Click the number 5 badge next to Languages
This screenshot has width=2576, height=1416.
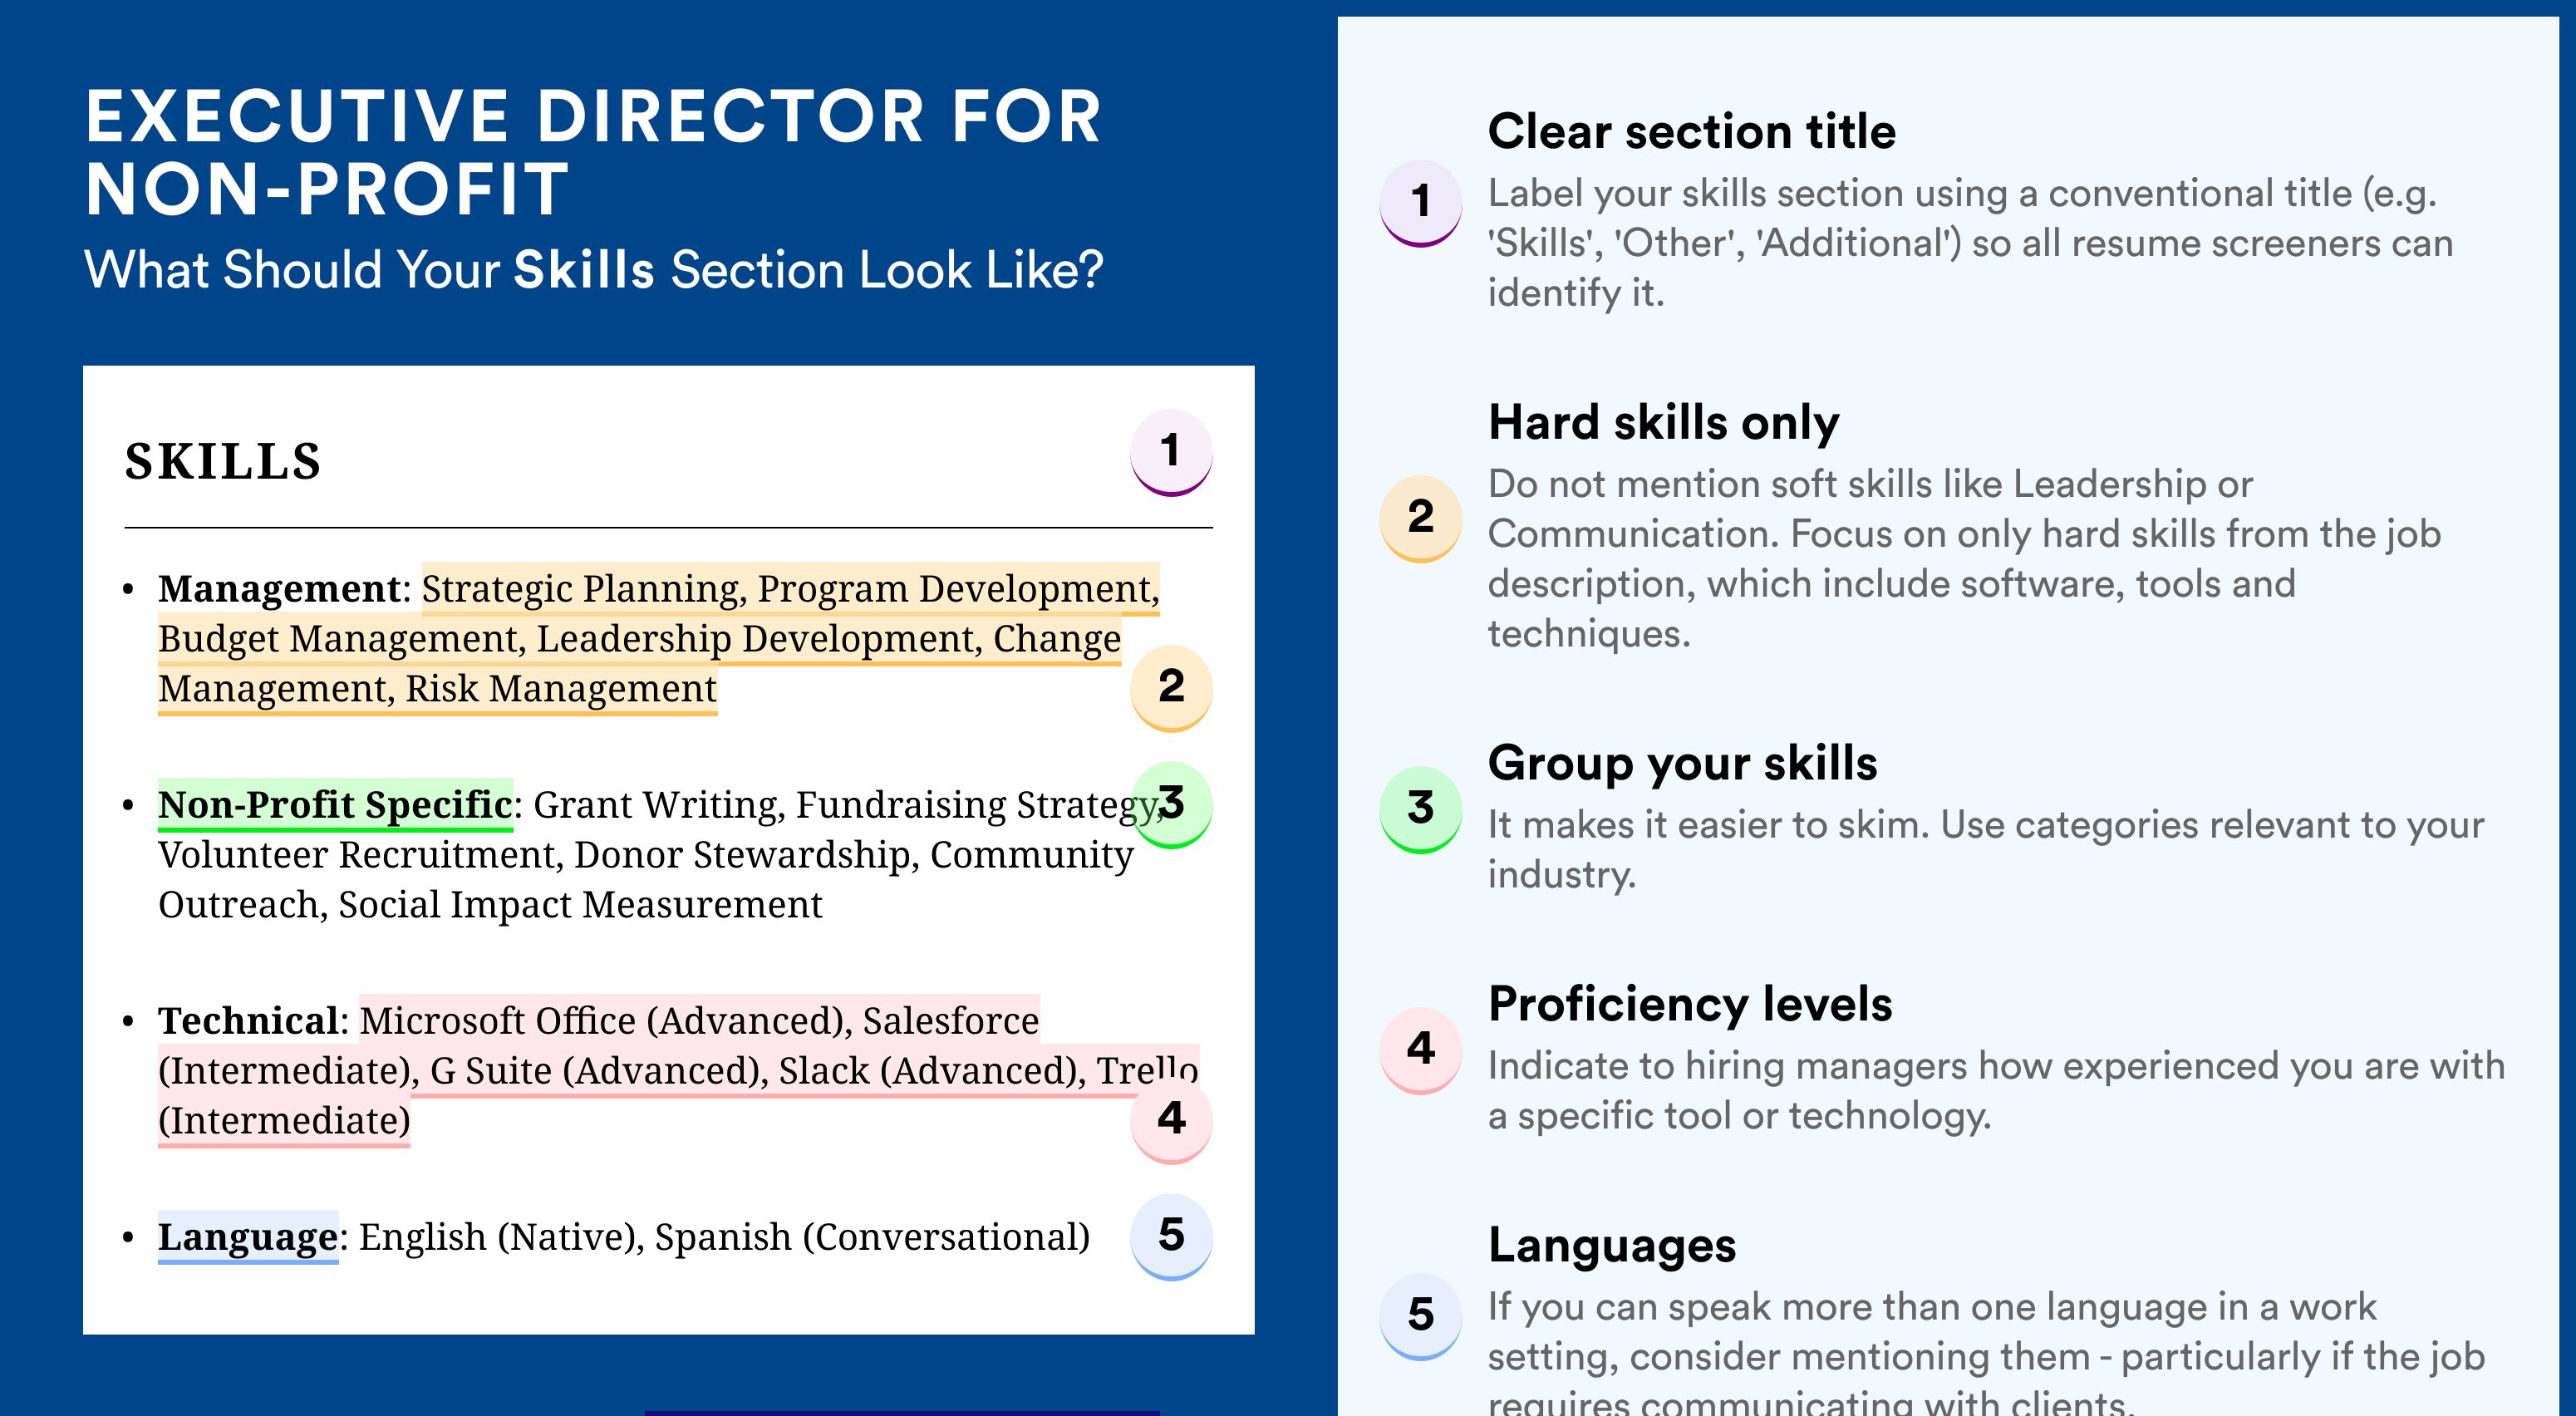point(1421,1317)
